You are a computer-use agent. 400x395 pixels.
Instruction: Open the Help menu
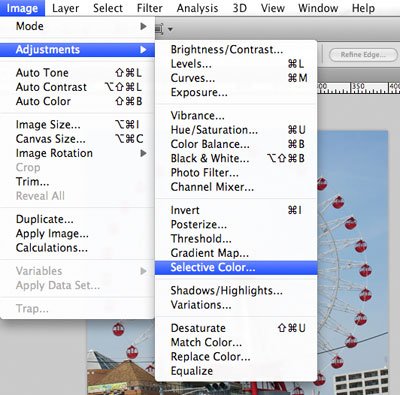point(363,8)
